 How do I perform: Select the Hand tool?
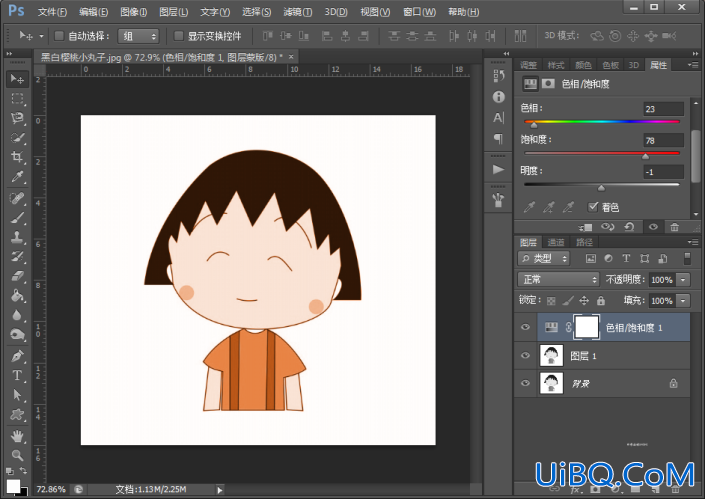[x=17, y=436]
